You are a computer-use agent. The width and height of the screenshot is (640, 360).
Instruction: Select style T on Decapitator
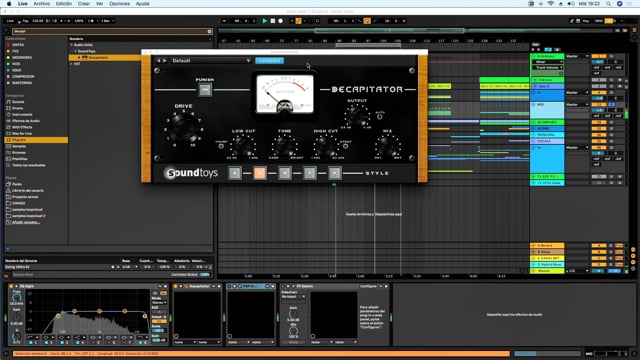point(309,173)
